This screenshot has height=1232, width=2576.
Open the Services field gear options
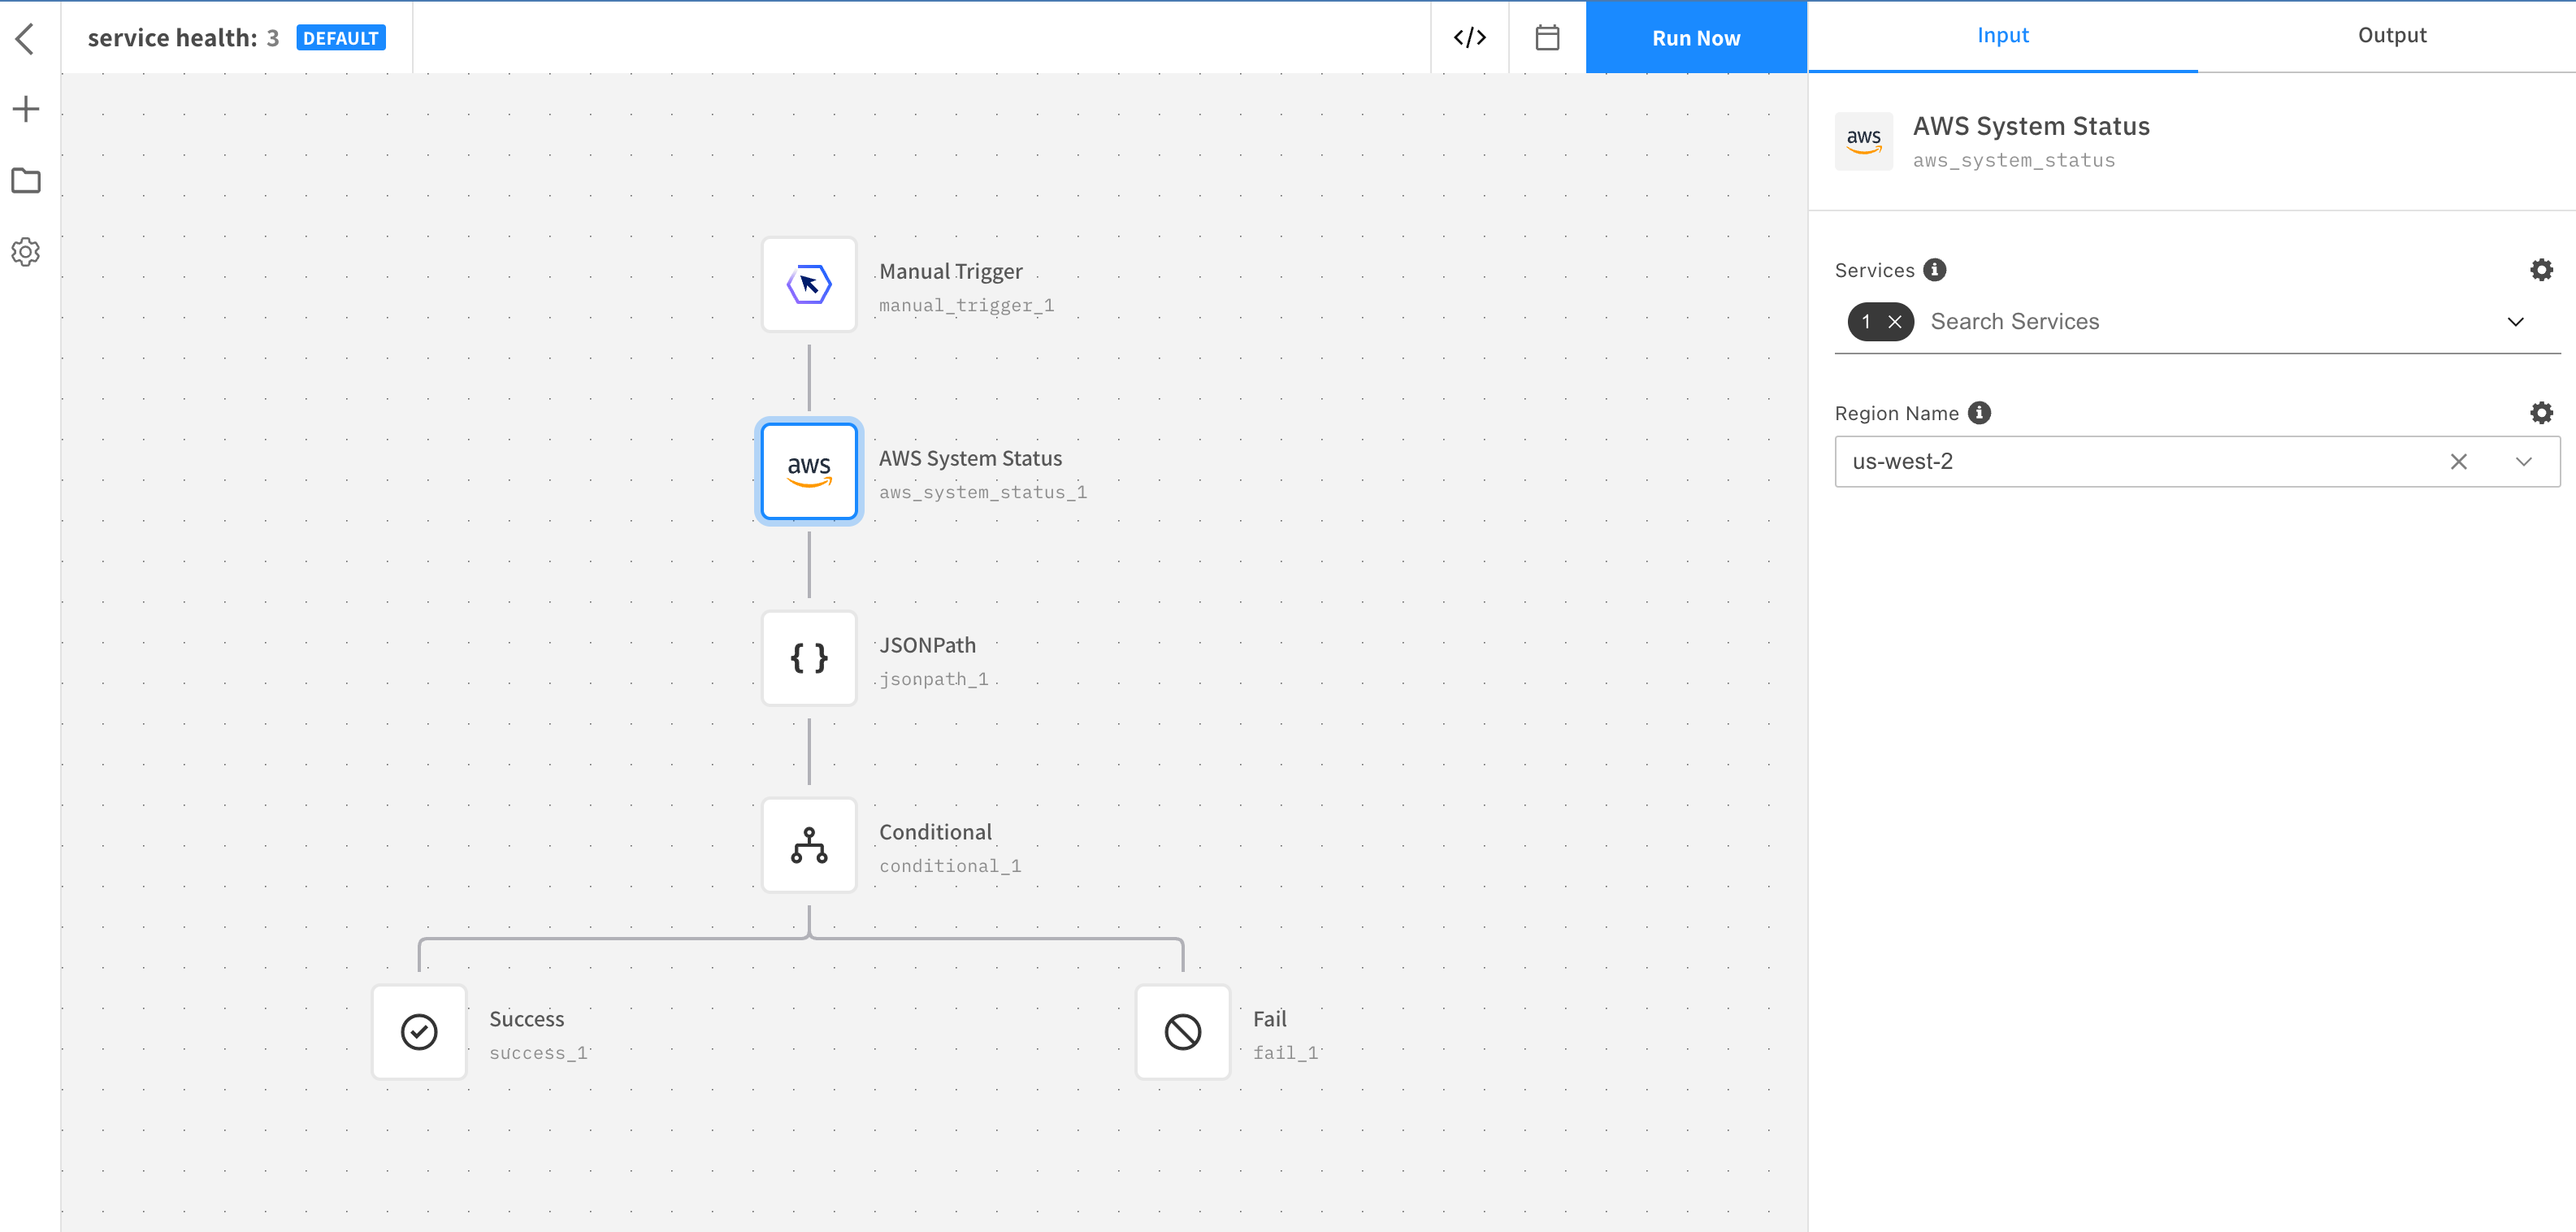click(2541, 270)
